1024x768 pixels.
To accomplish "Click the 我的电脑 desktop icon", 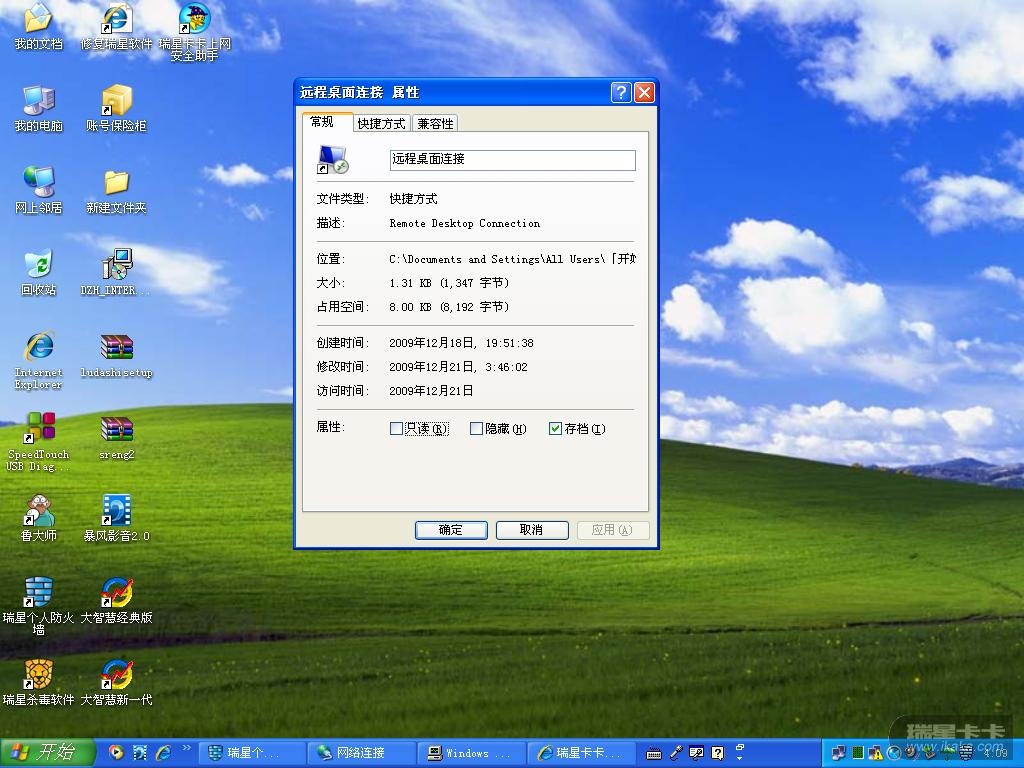I will 38,102.
